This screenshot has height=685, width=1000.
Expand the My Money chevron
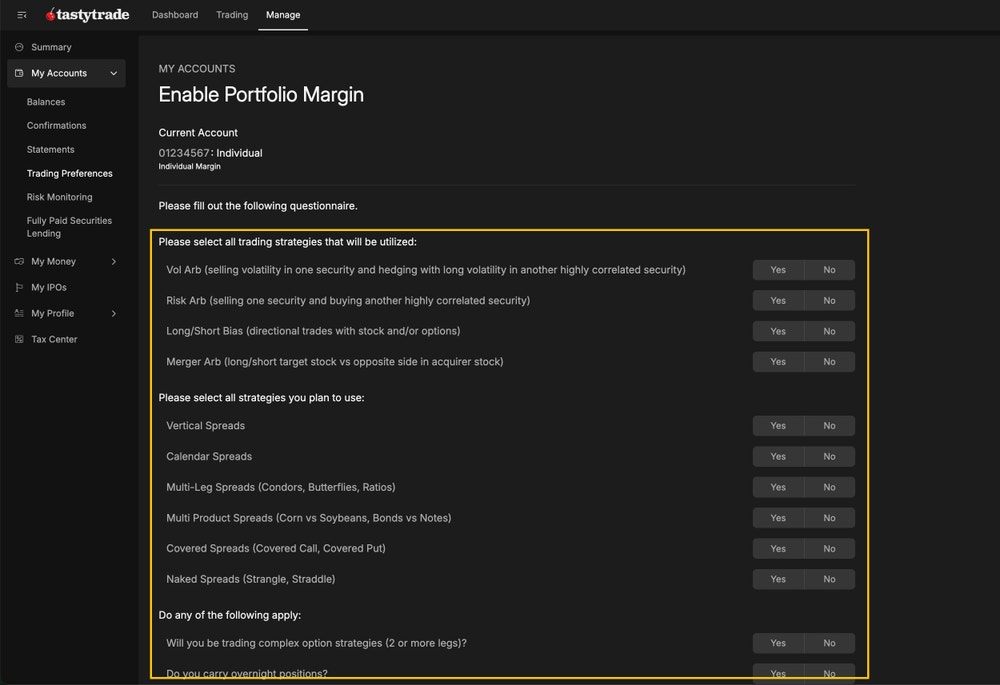(114, 261)
